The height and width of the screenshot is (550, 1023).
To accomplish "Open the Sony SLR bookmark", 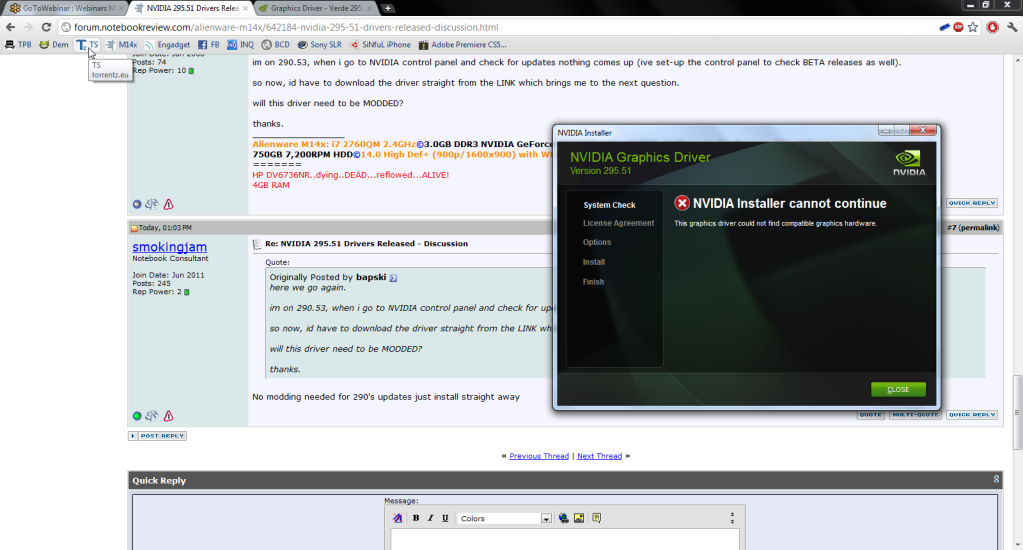I will 320,45.
